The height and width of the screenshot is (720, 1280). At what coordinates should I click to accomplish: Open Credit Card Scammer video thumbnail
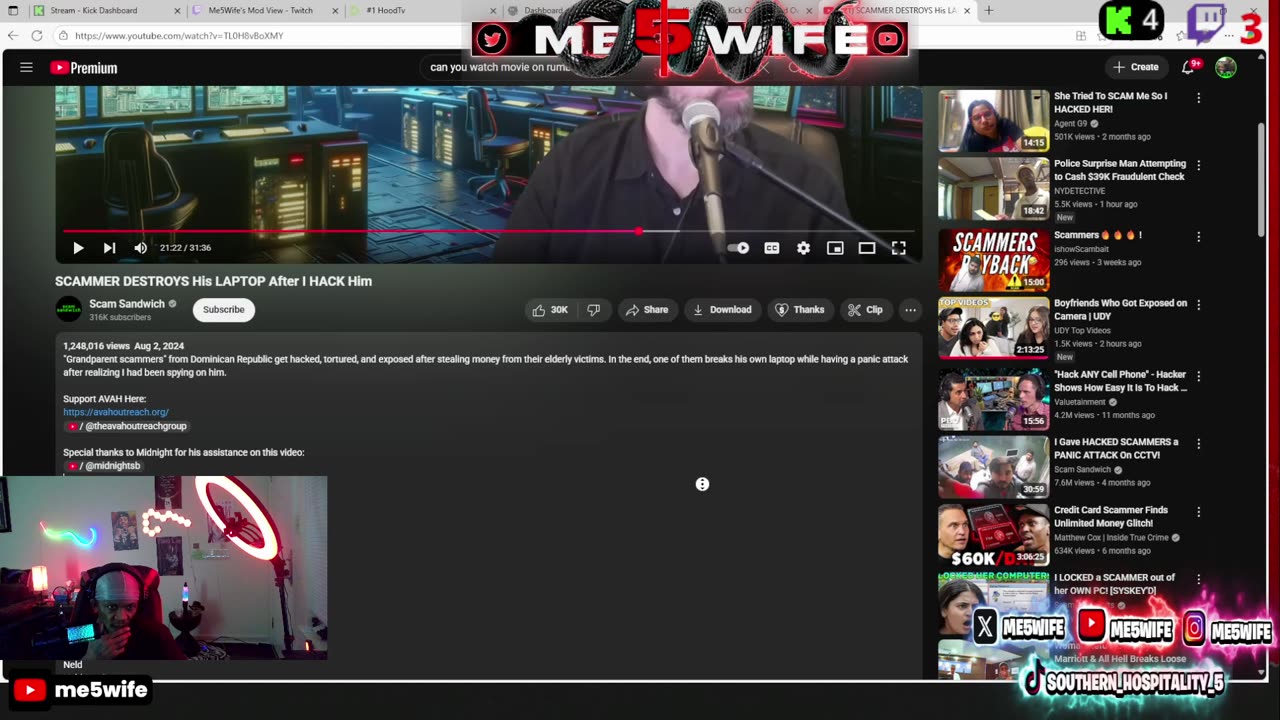pyautogui.click(x=994, y=535)
